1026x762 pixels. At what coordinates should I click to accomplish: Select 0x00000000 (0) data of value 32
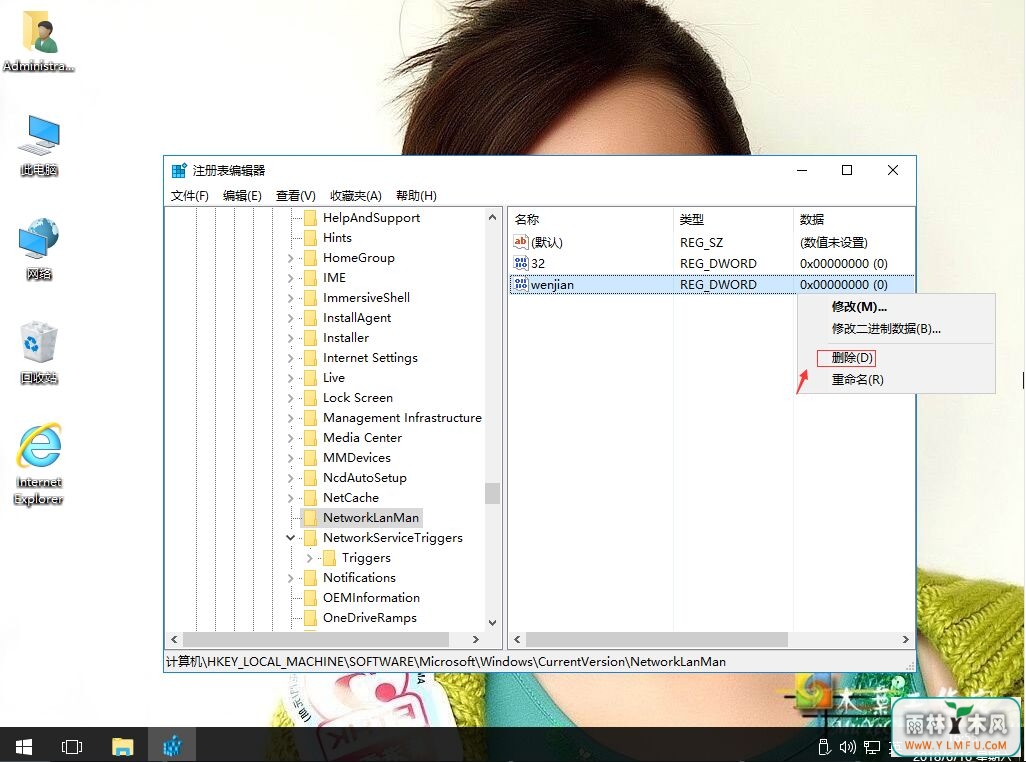pos(843,264)
